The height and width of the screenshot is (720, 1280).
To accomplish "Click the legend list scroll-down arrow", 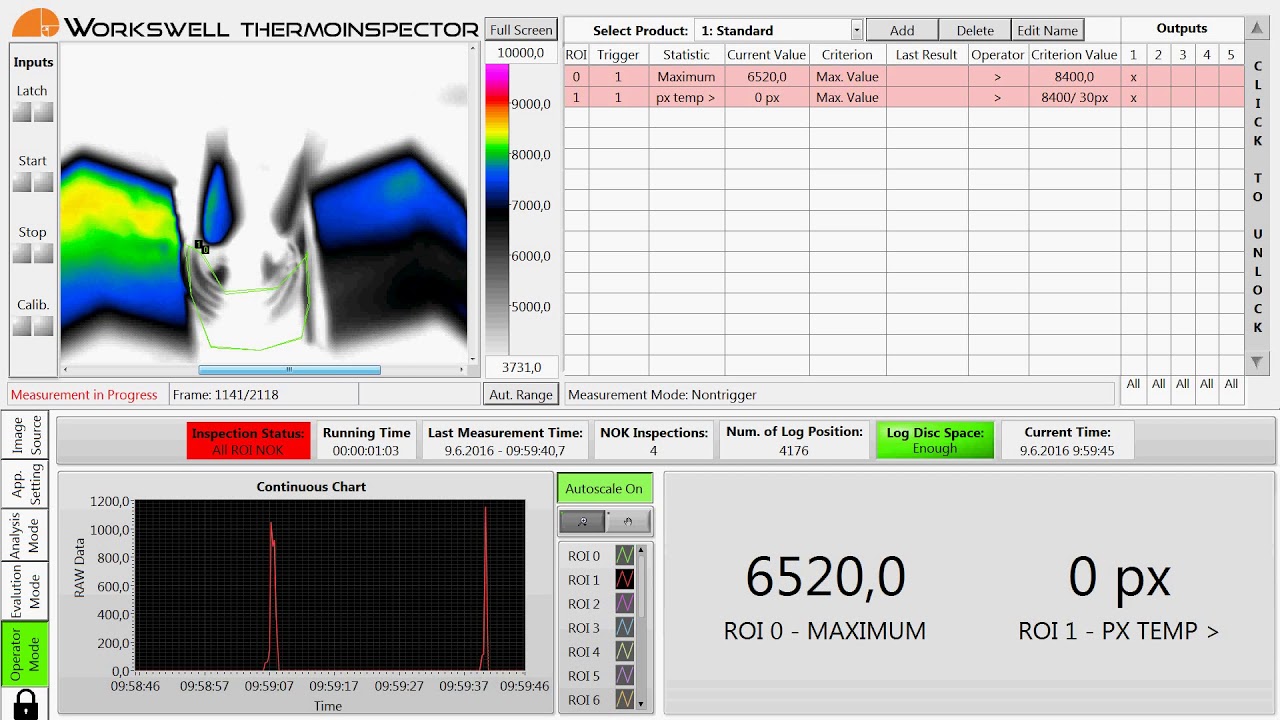I will pyautogui.click(x=641, y=704).
